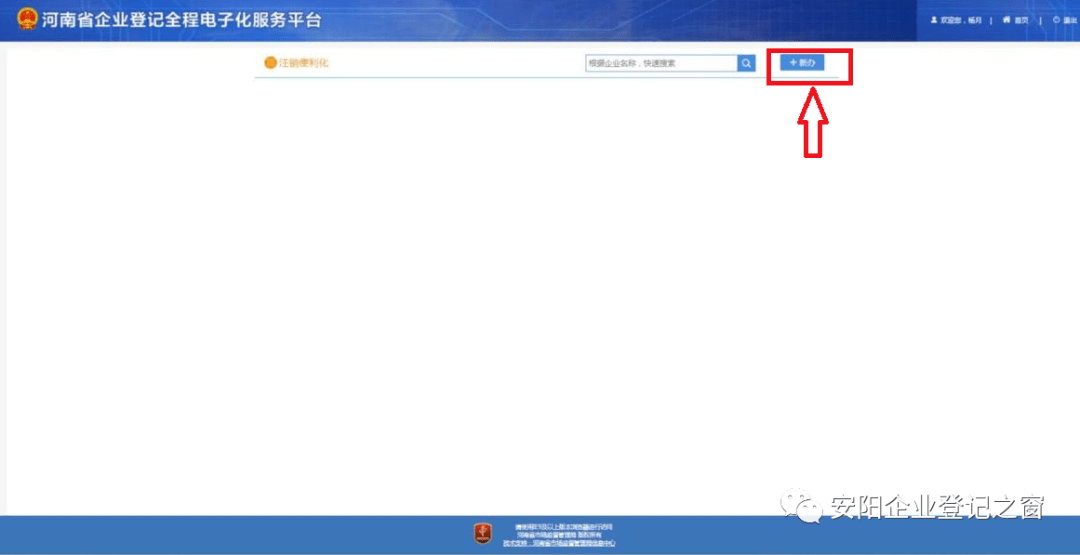Open the underlined technical support footer link

559,543
